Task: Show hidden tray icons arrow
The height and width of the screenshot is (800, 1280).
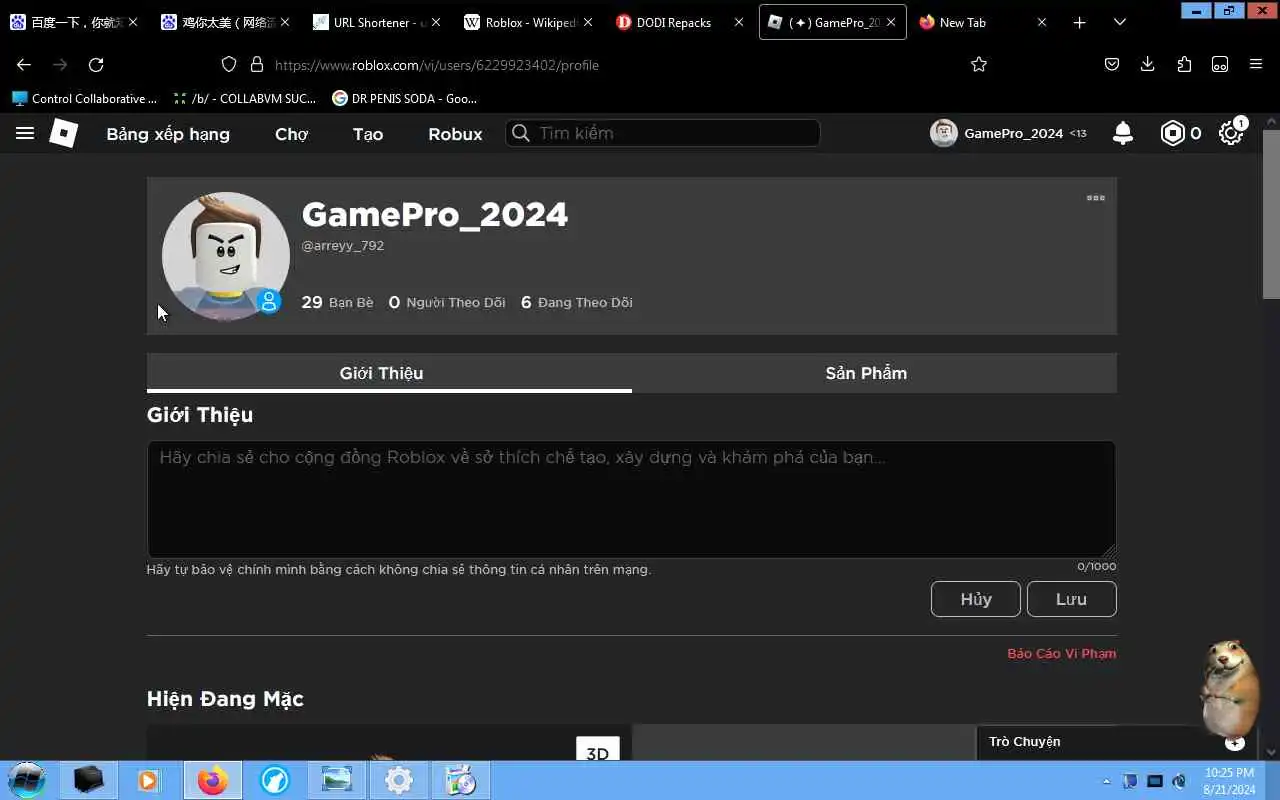Action: click(x=1106, y=781)
